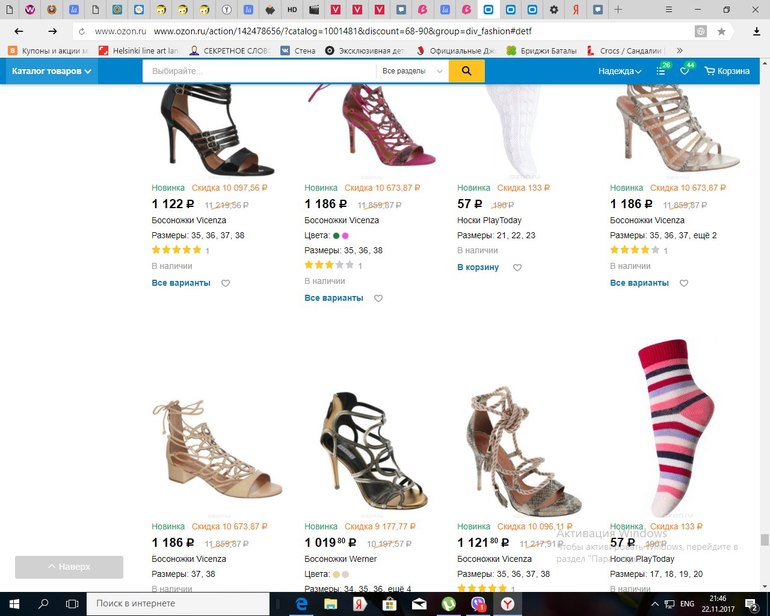
Task: Click В корзину for Носки PlayToday
Action: (x=478, y=268)
